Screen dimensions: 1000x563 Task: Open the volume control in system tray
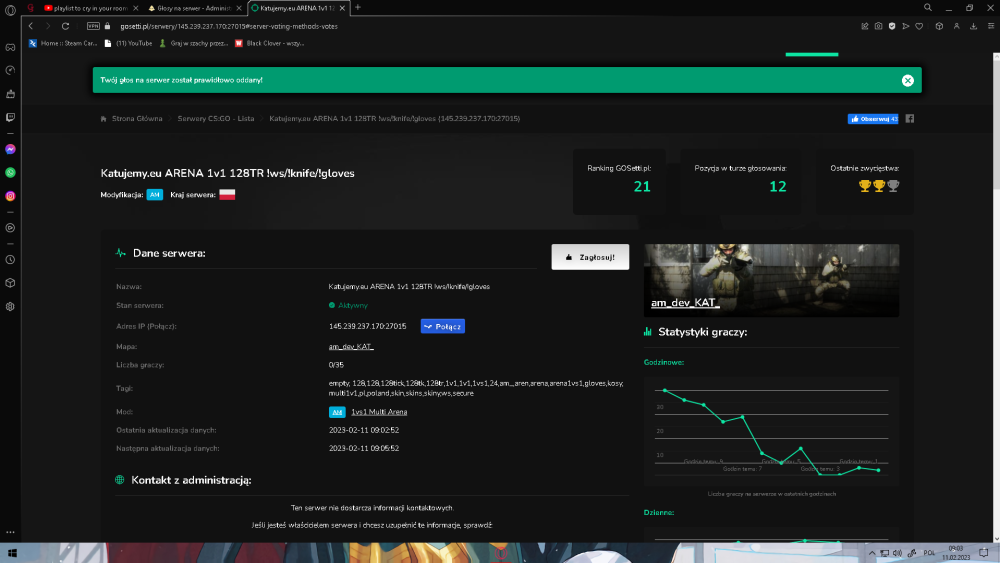897,553
